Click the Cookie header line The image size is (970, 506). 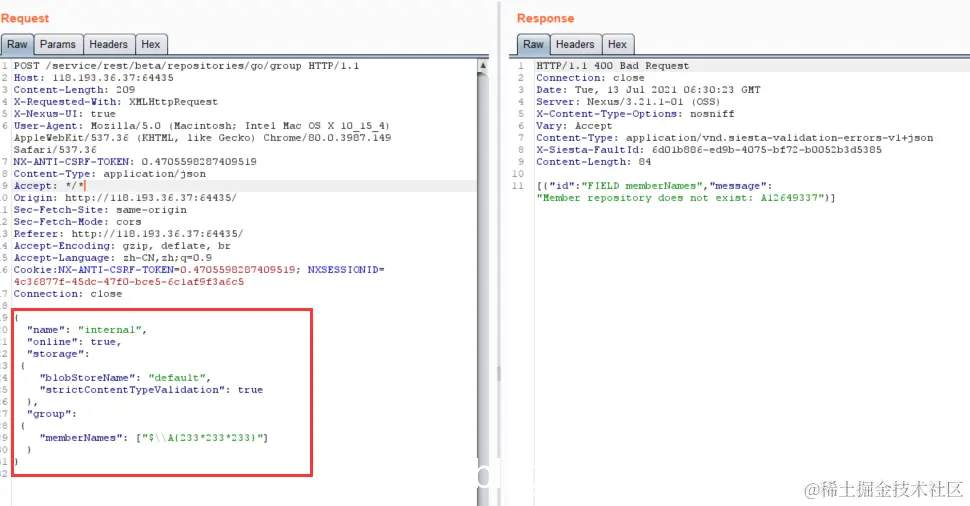[x=199, y=270]
